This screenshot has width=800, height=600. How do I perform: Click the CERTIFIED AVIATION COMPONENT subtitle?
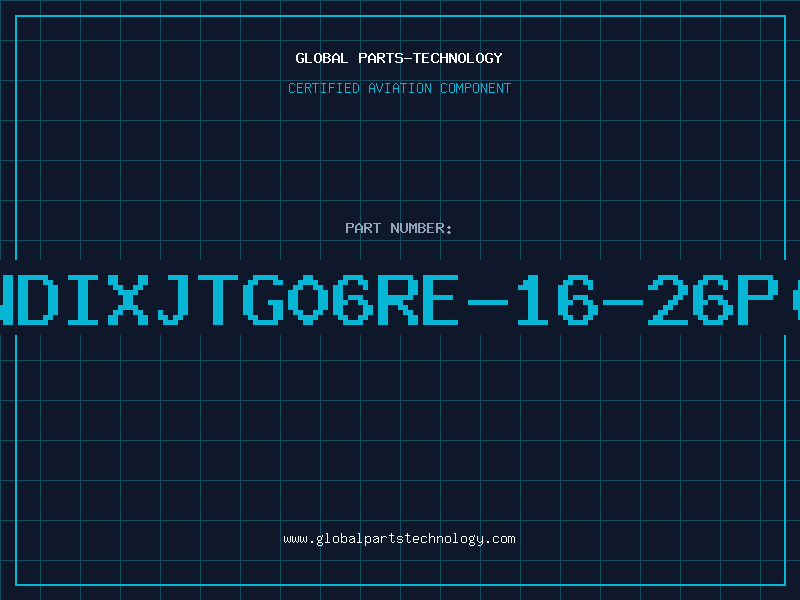[x=399, y=88]
